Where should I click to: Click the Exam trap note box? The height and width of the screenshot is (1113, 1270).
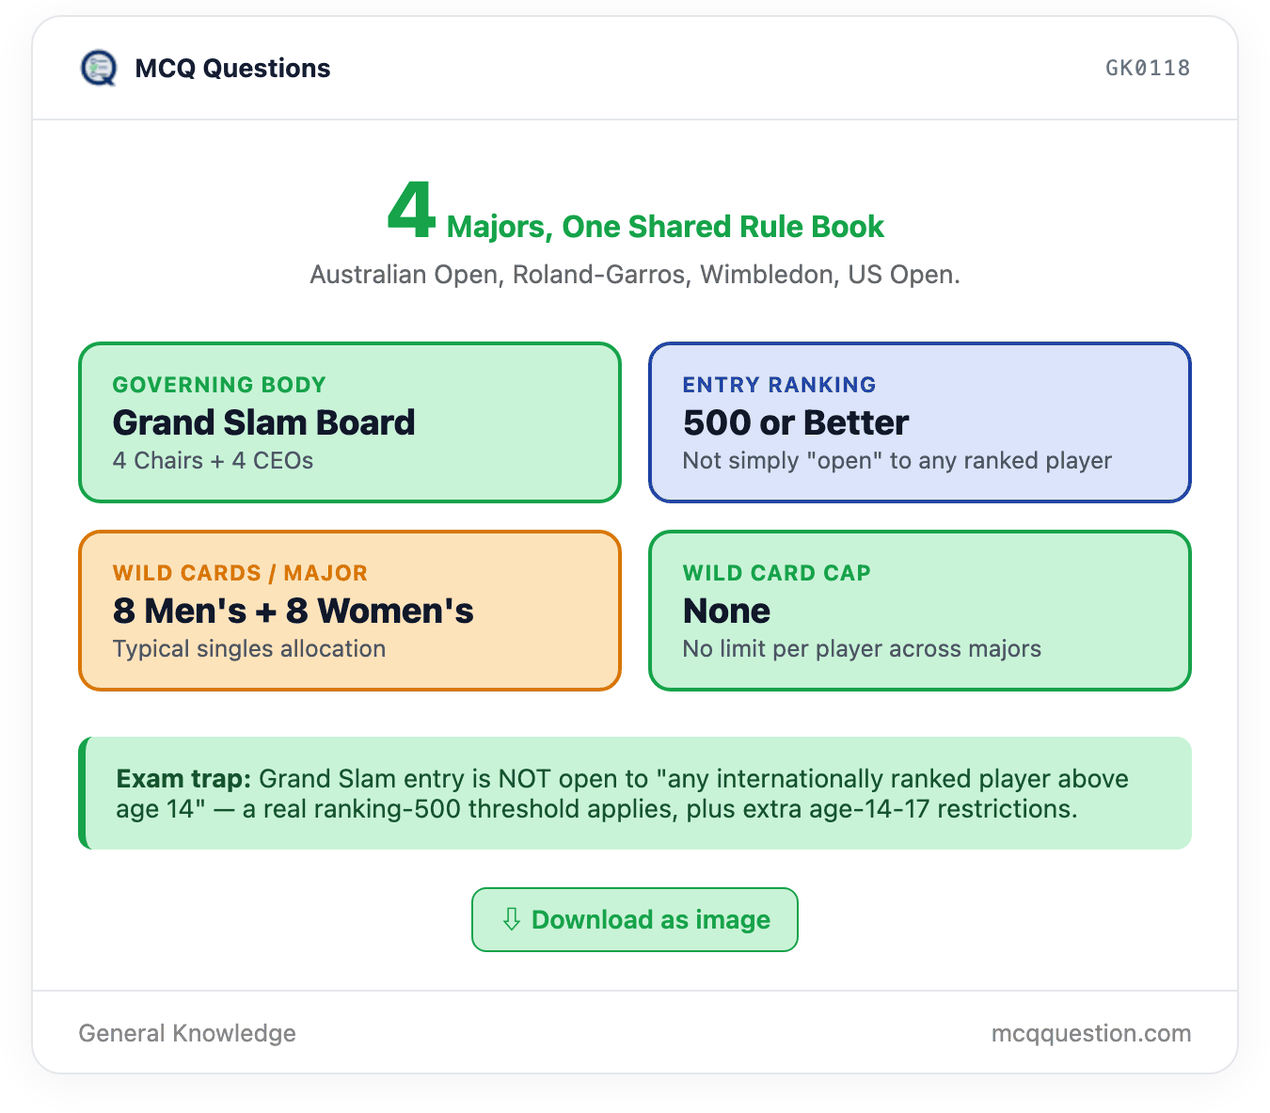(x=635, y=793)
